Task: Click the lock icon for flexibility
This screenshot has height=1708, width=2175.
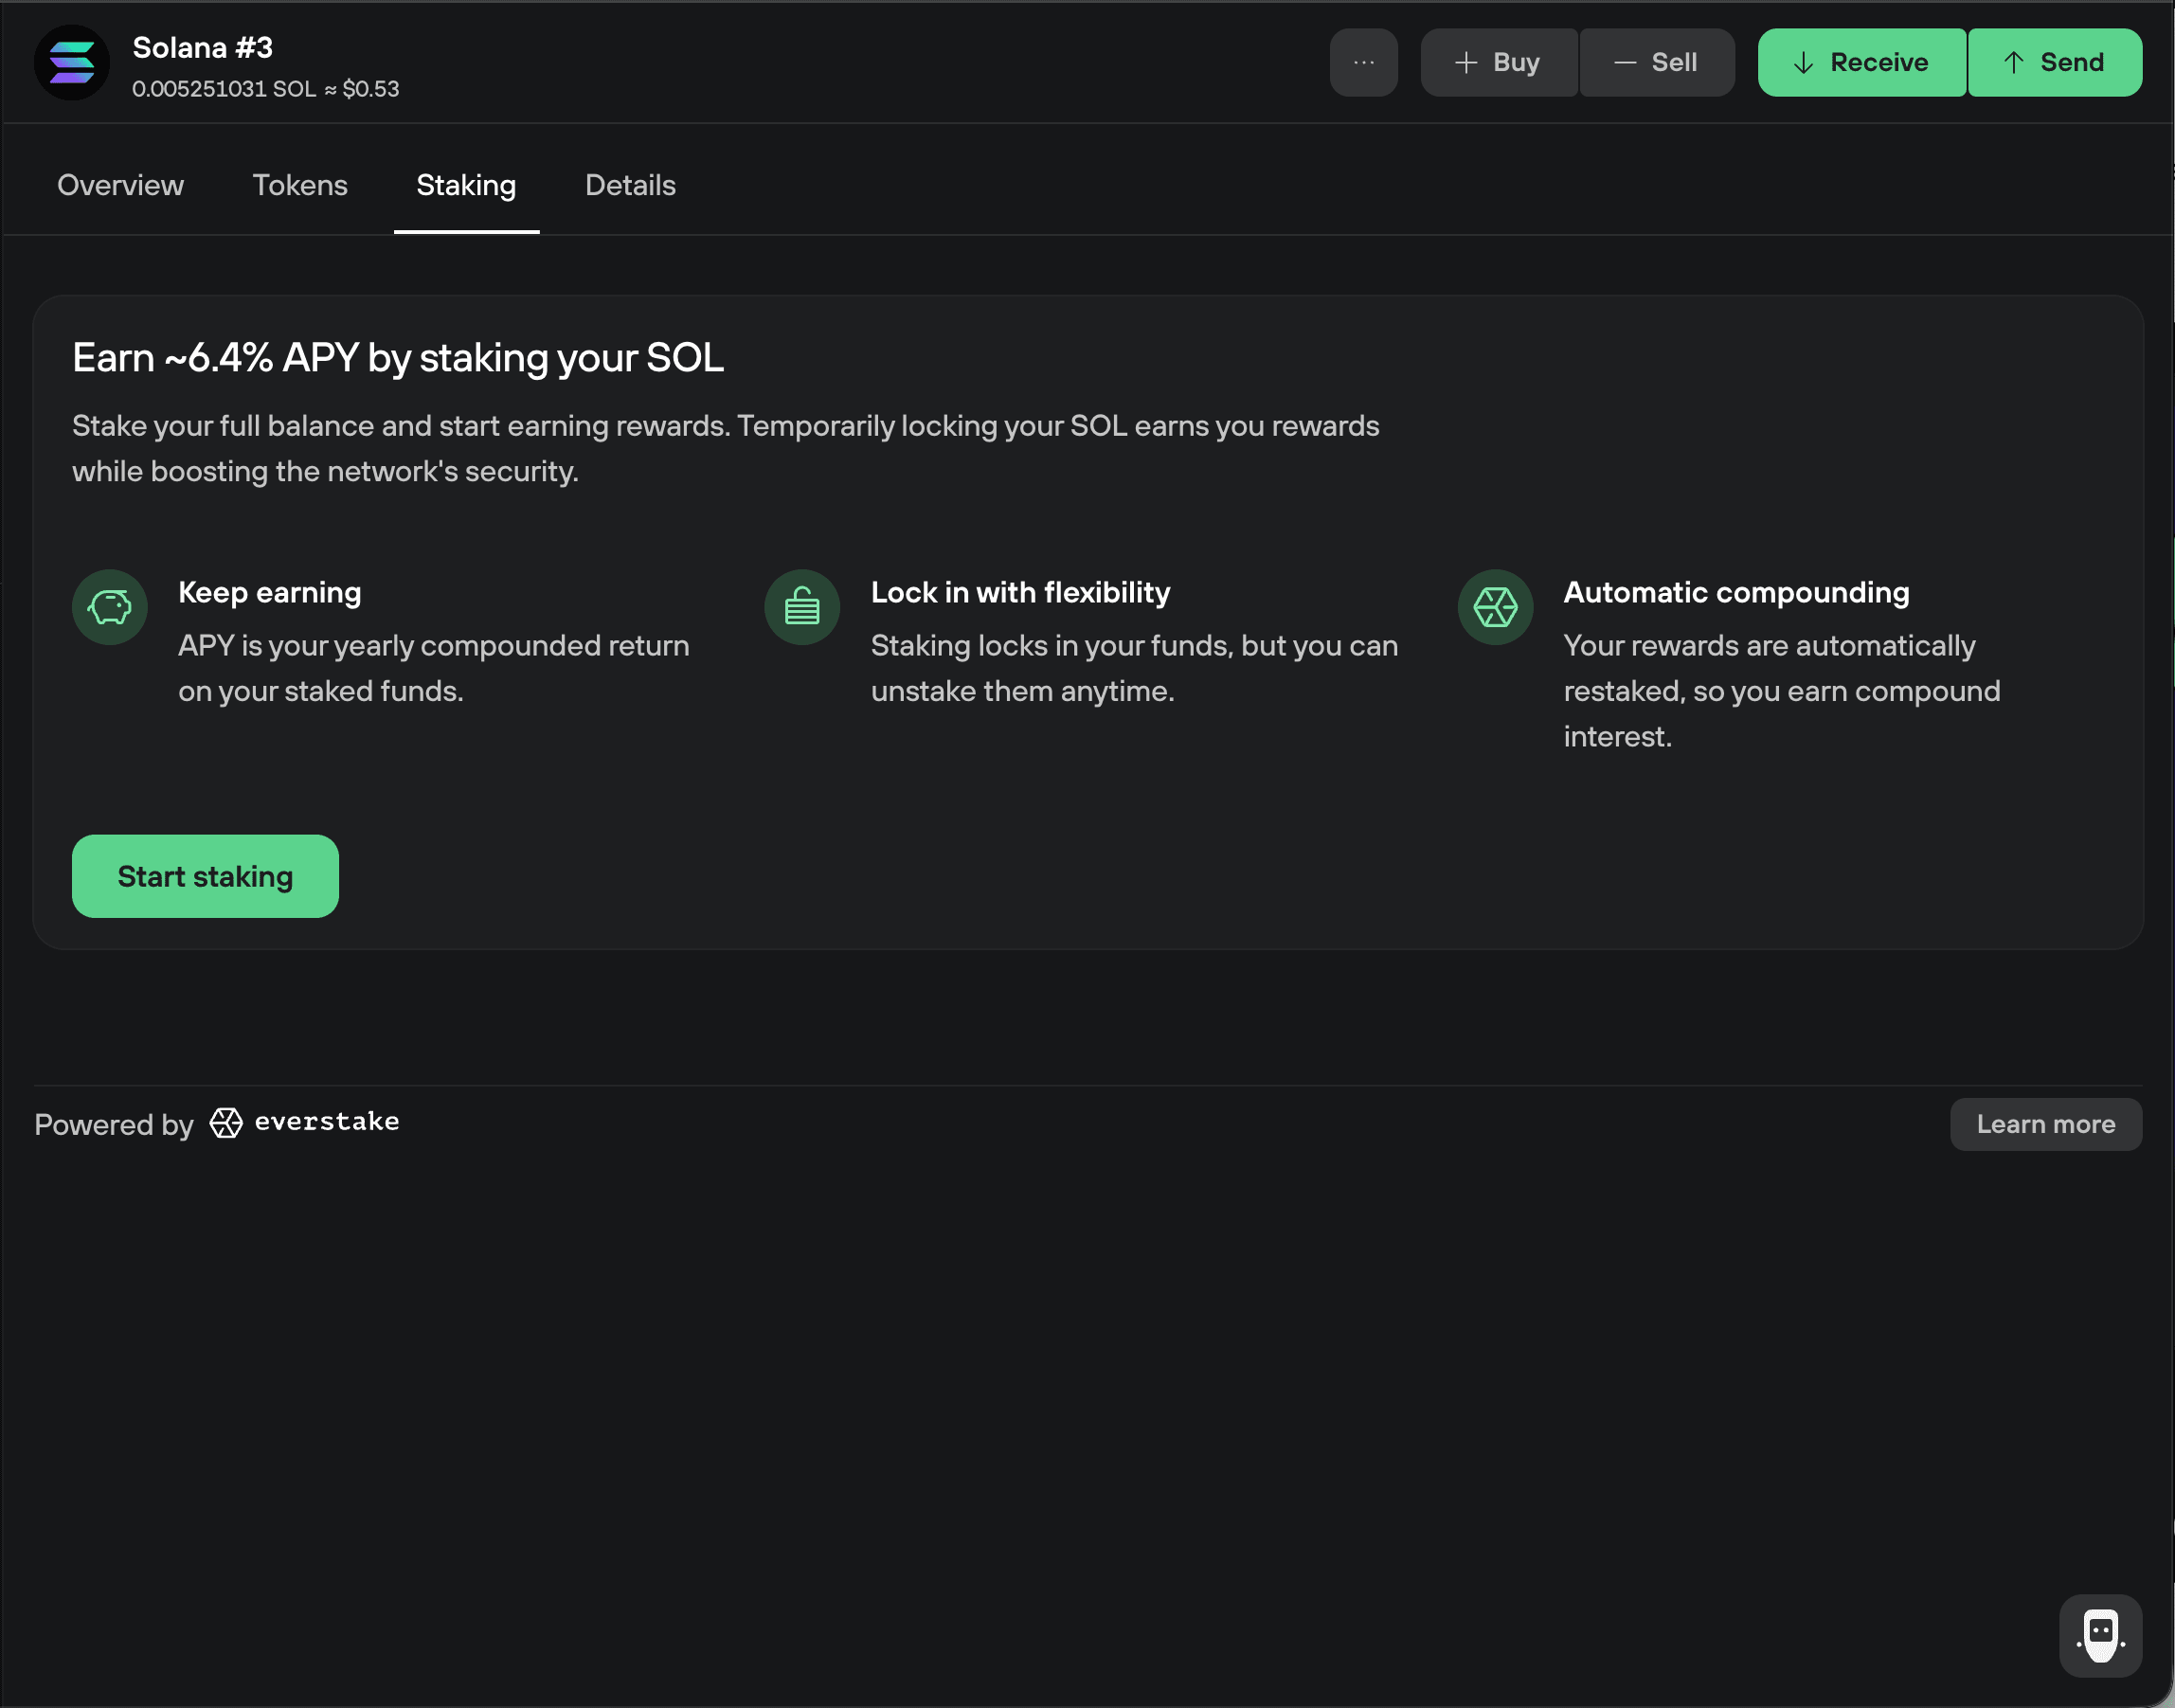Action: pos(802,607)
